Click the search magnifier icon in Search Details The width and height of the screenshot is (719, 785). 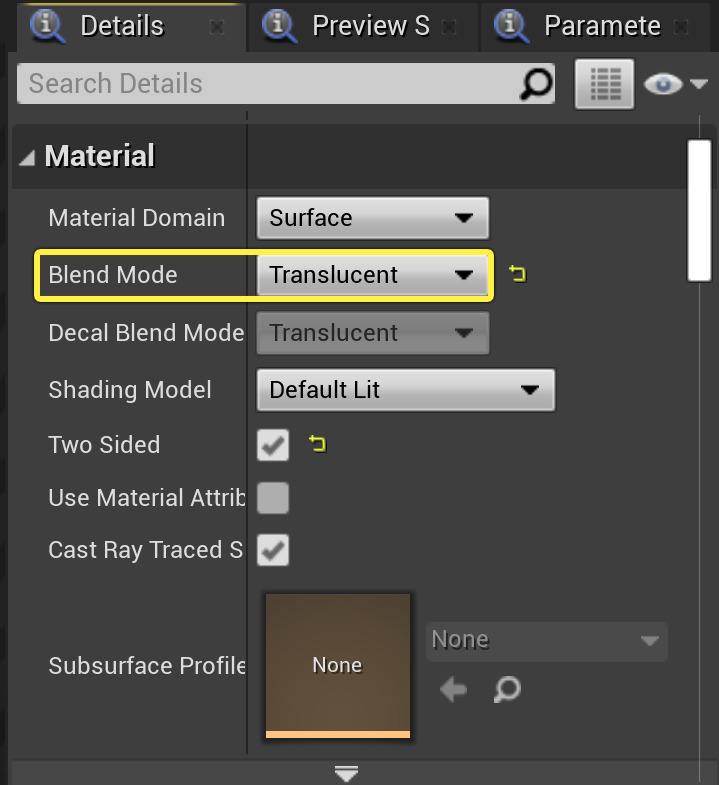pos(536,85)
